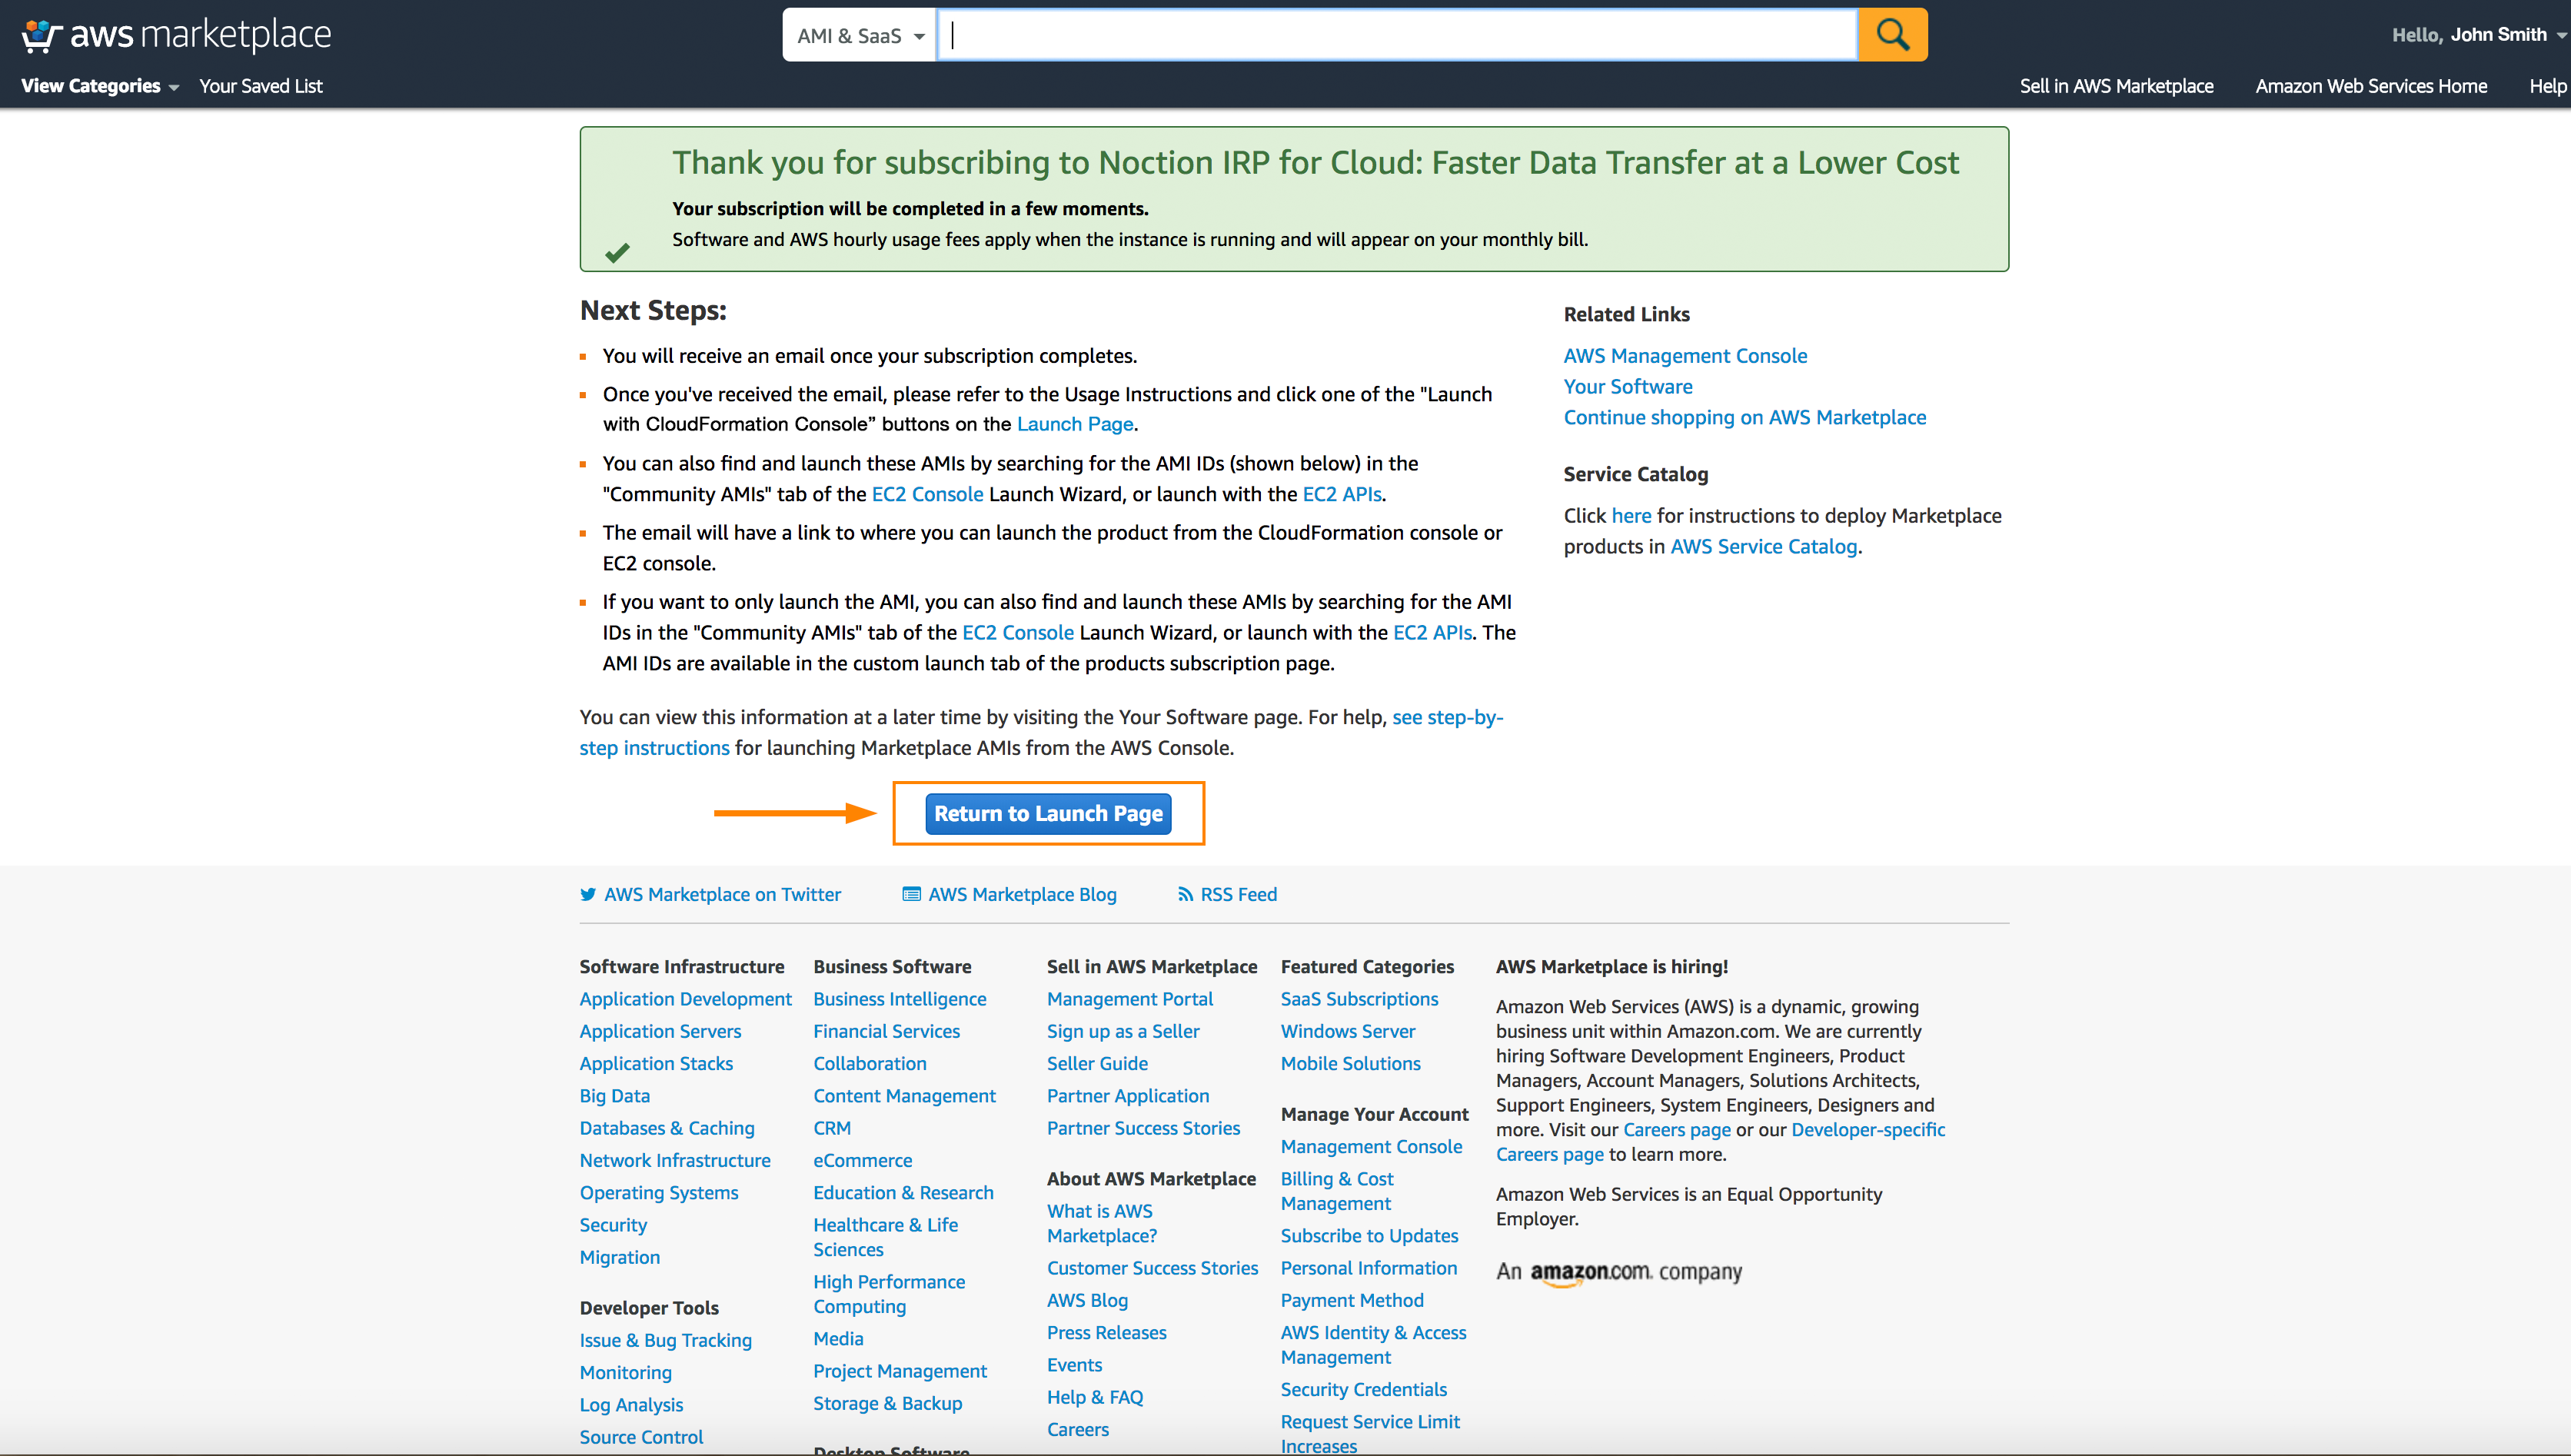Open the CRM category link
Viewport: 2571px width, 1456px height.
pyautogui.click(x=832, y=1128)
